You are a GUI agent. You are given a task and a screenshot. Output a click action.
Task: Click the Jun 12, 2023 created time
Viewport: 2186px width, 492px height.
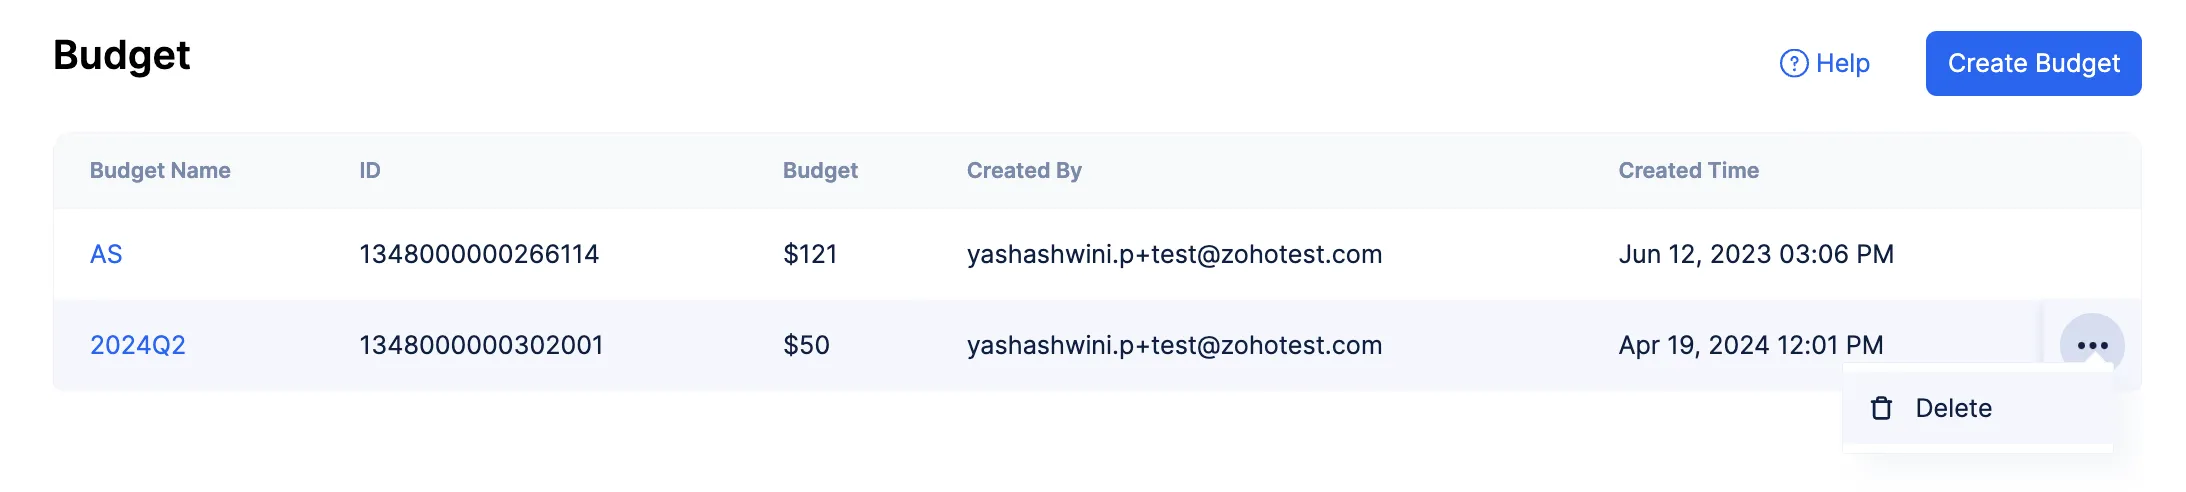(1756, 254)
